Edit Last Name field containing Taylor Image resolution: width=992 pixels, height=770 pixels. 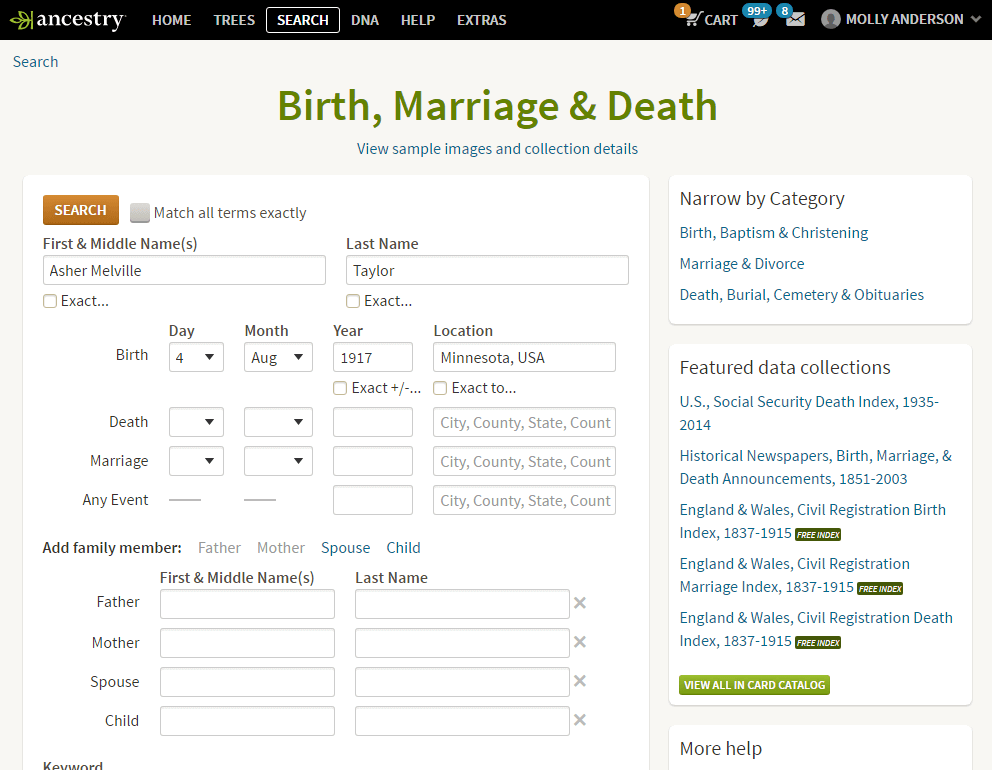click(x=487, y=270)
